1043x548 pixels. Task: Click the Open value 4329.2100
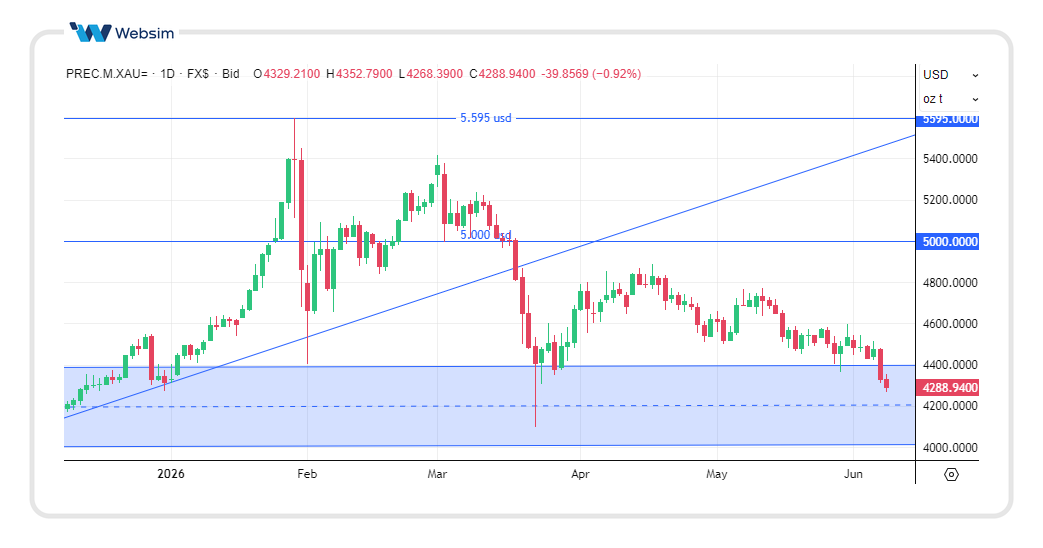291,74
